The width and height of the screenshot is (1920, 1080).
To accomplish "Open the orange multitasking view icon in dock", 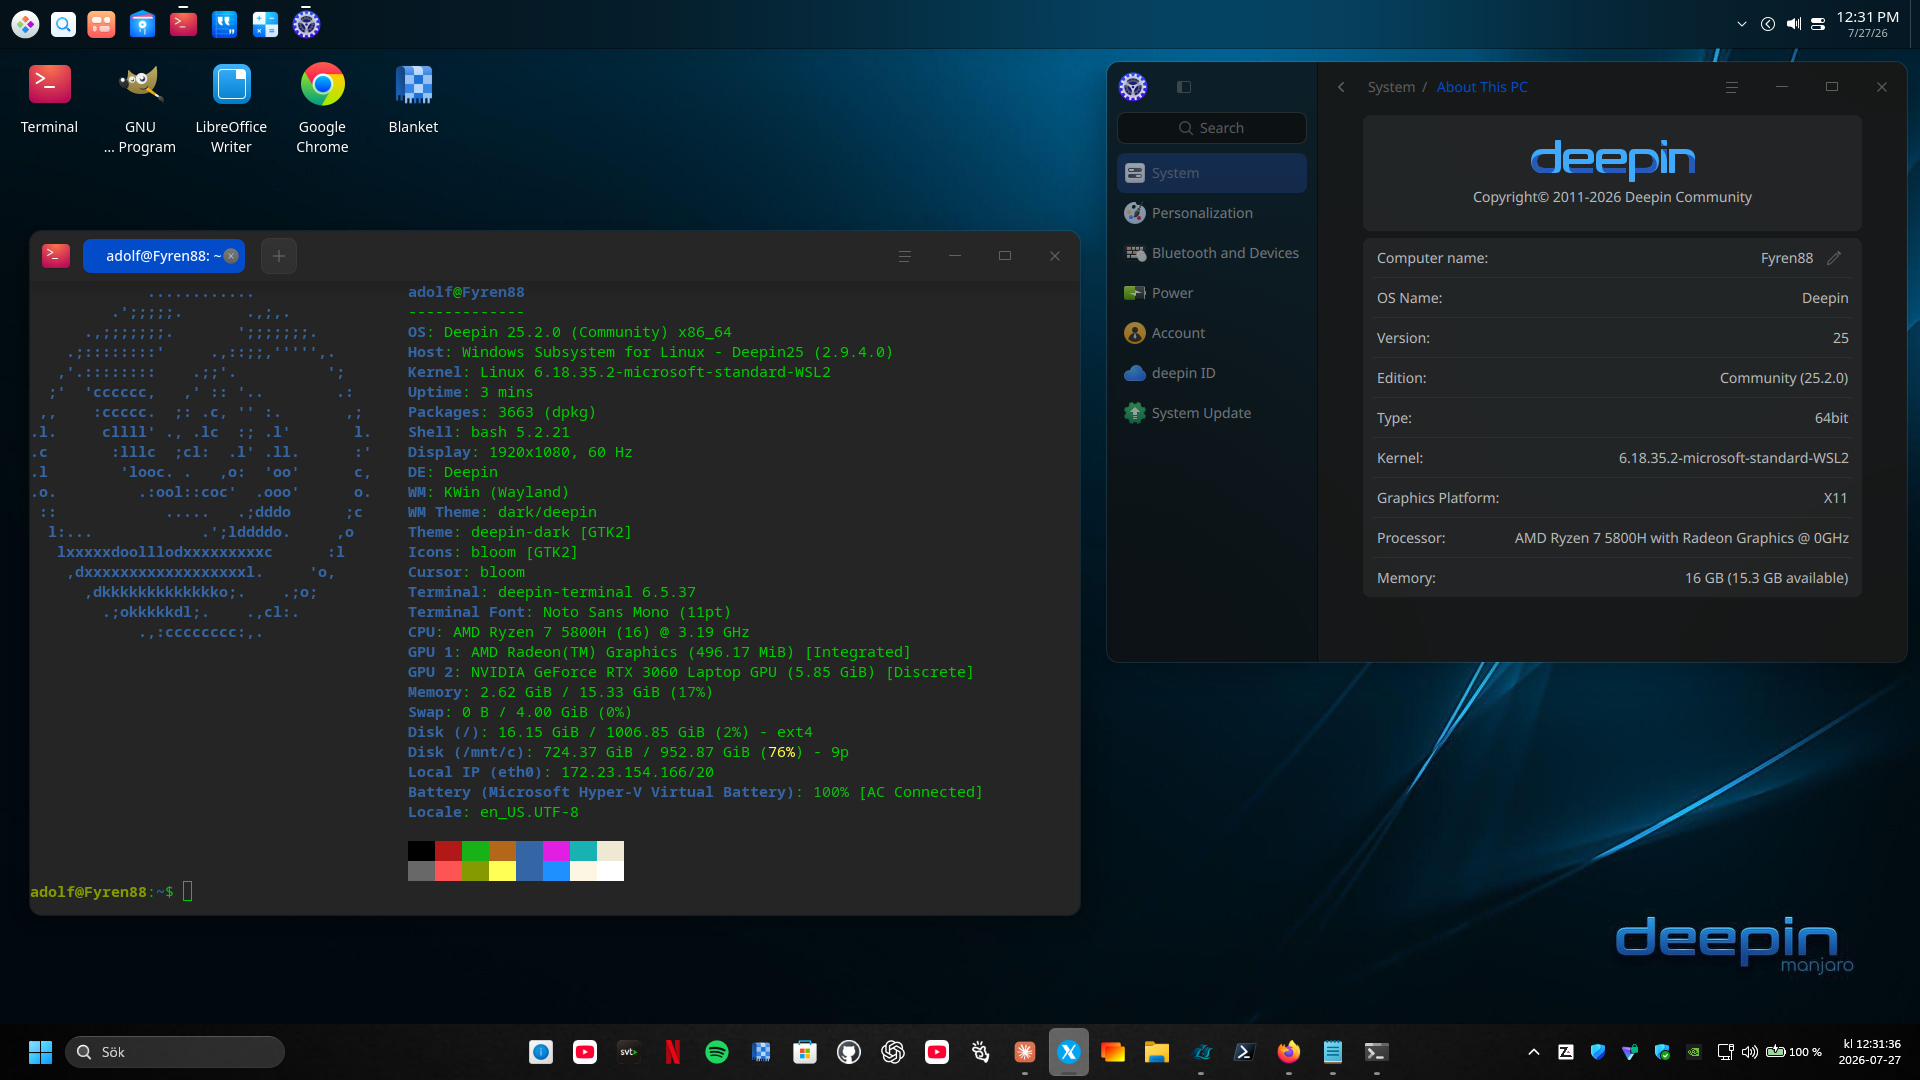I will (x=101, y=24).
